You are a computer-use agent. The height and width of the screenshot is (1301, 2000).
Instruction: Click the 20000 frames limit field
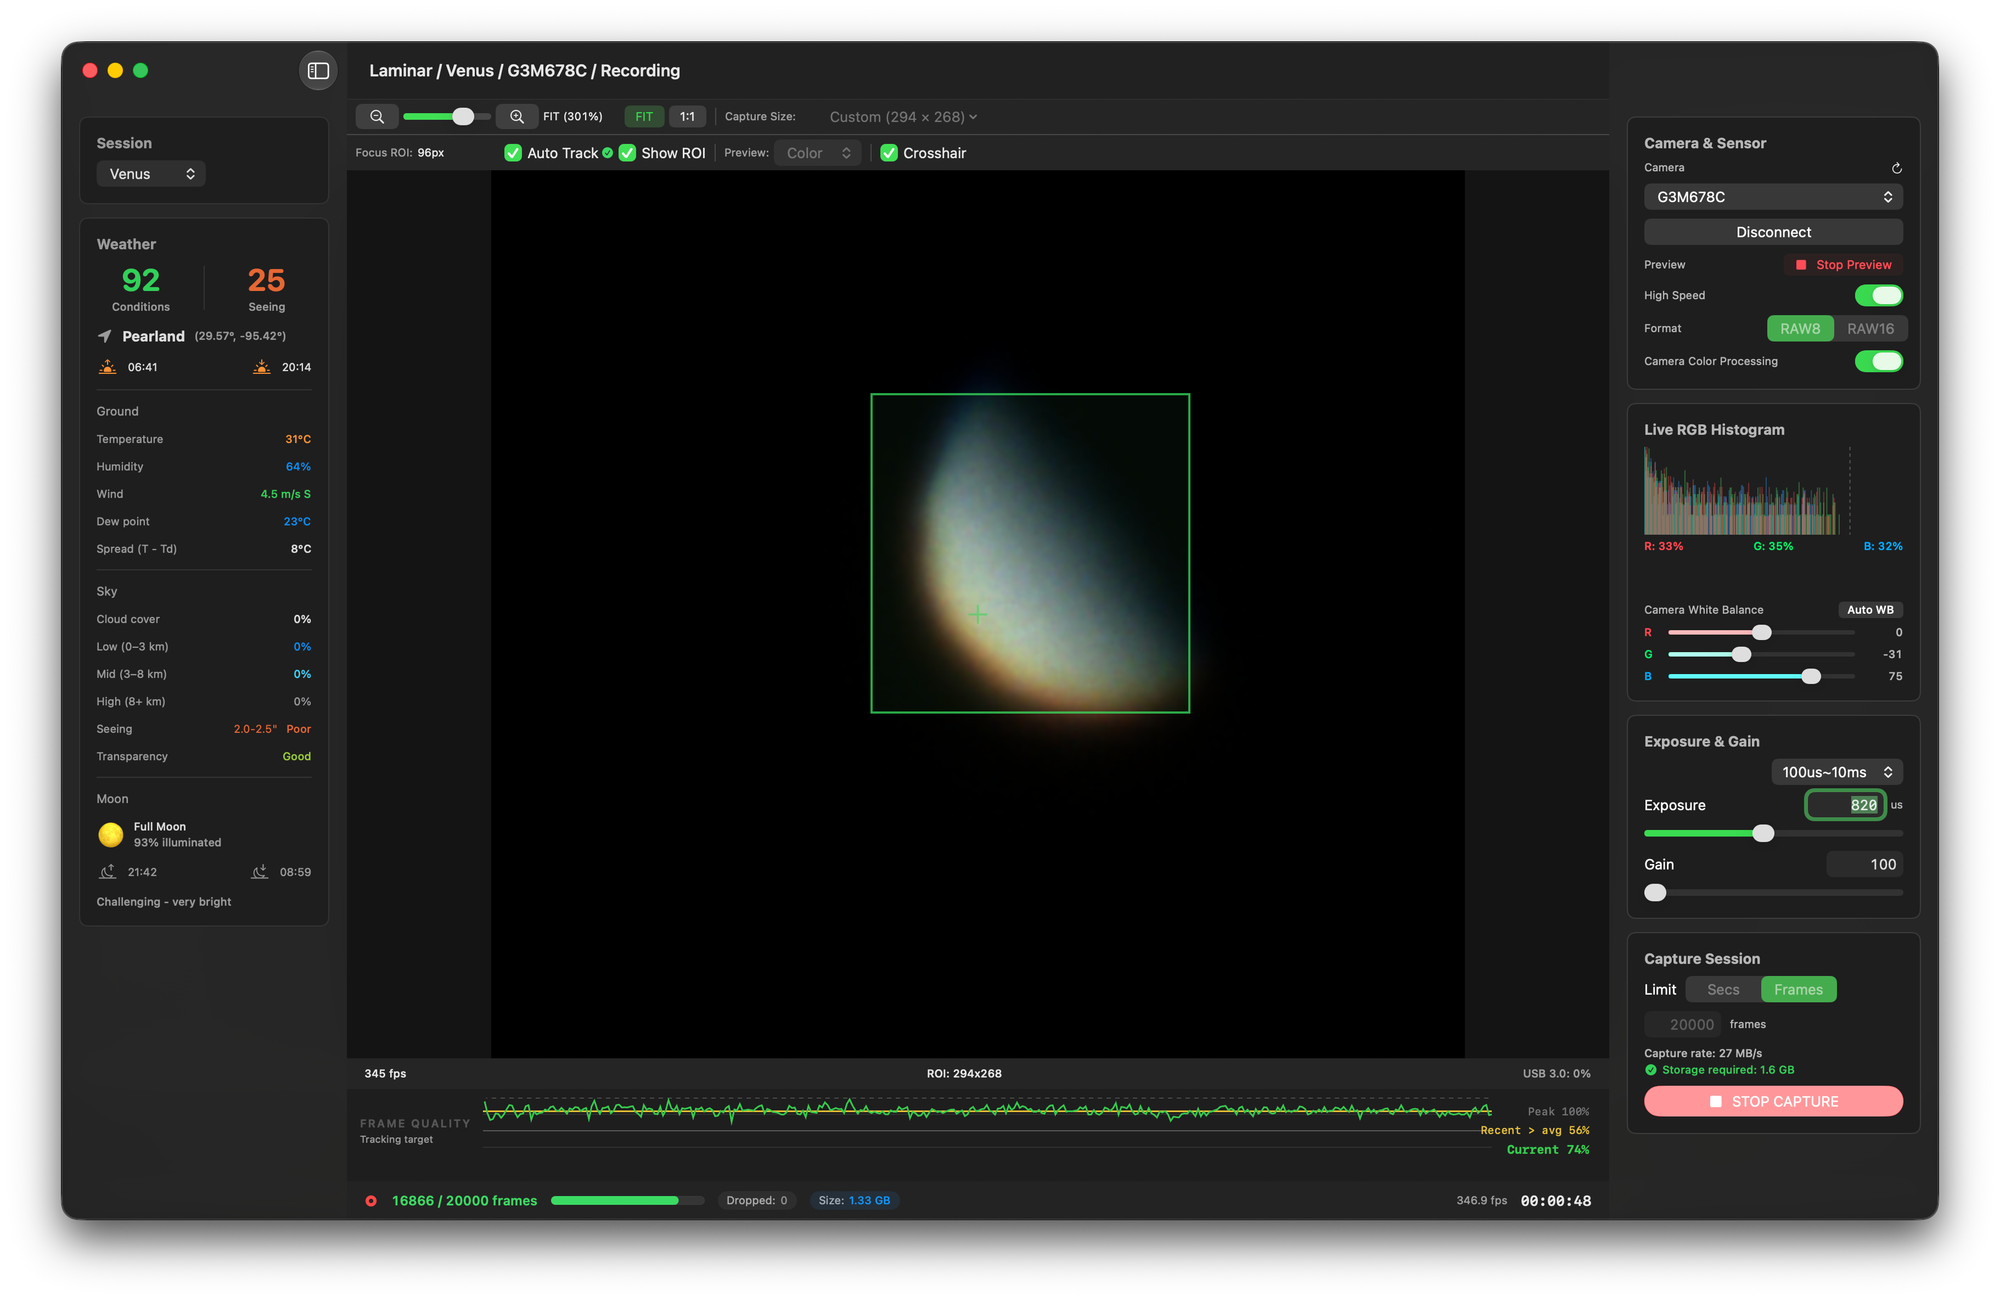pos(1682,1025)
